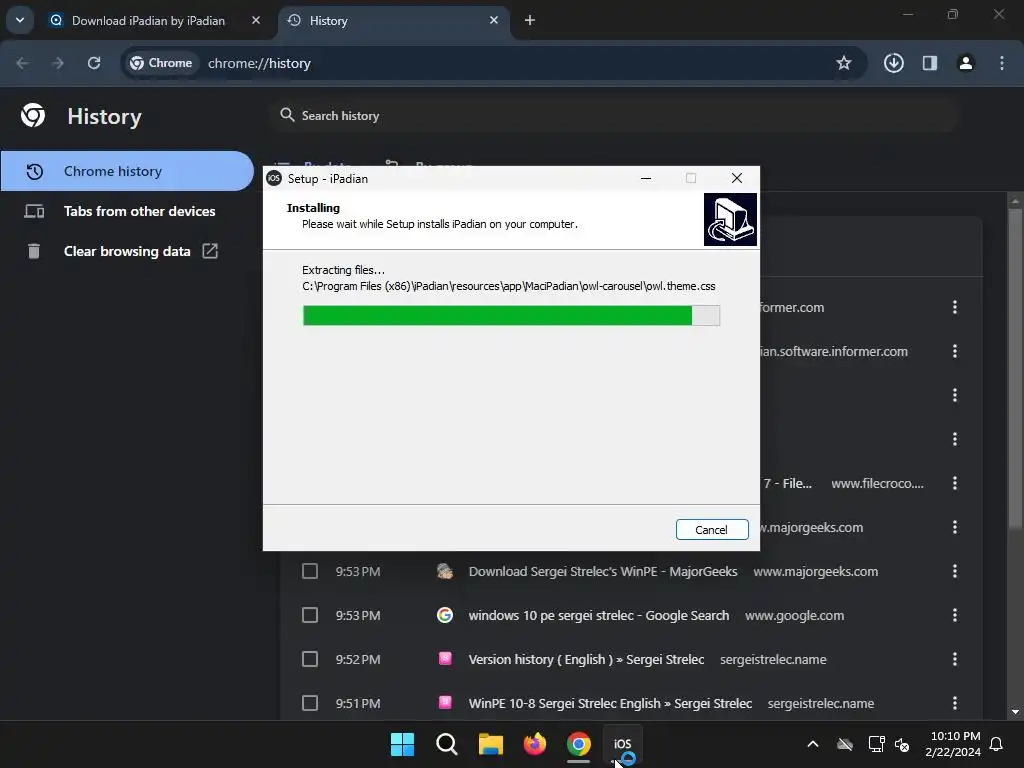The image size is (1024, 768).
Task: Click sergeistrelec.name domain at 9:51 PM
Action: (x=820, y=703)
